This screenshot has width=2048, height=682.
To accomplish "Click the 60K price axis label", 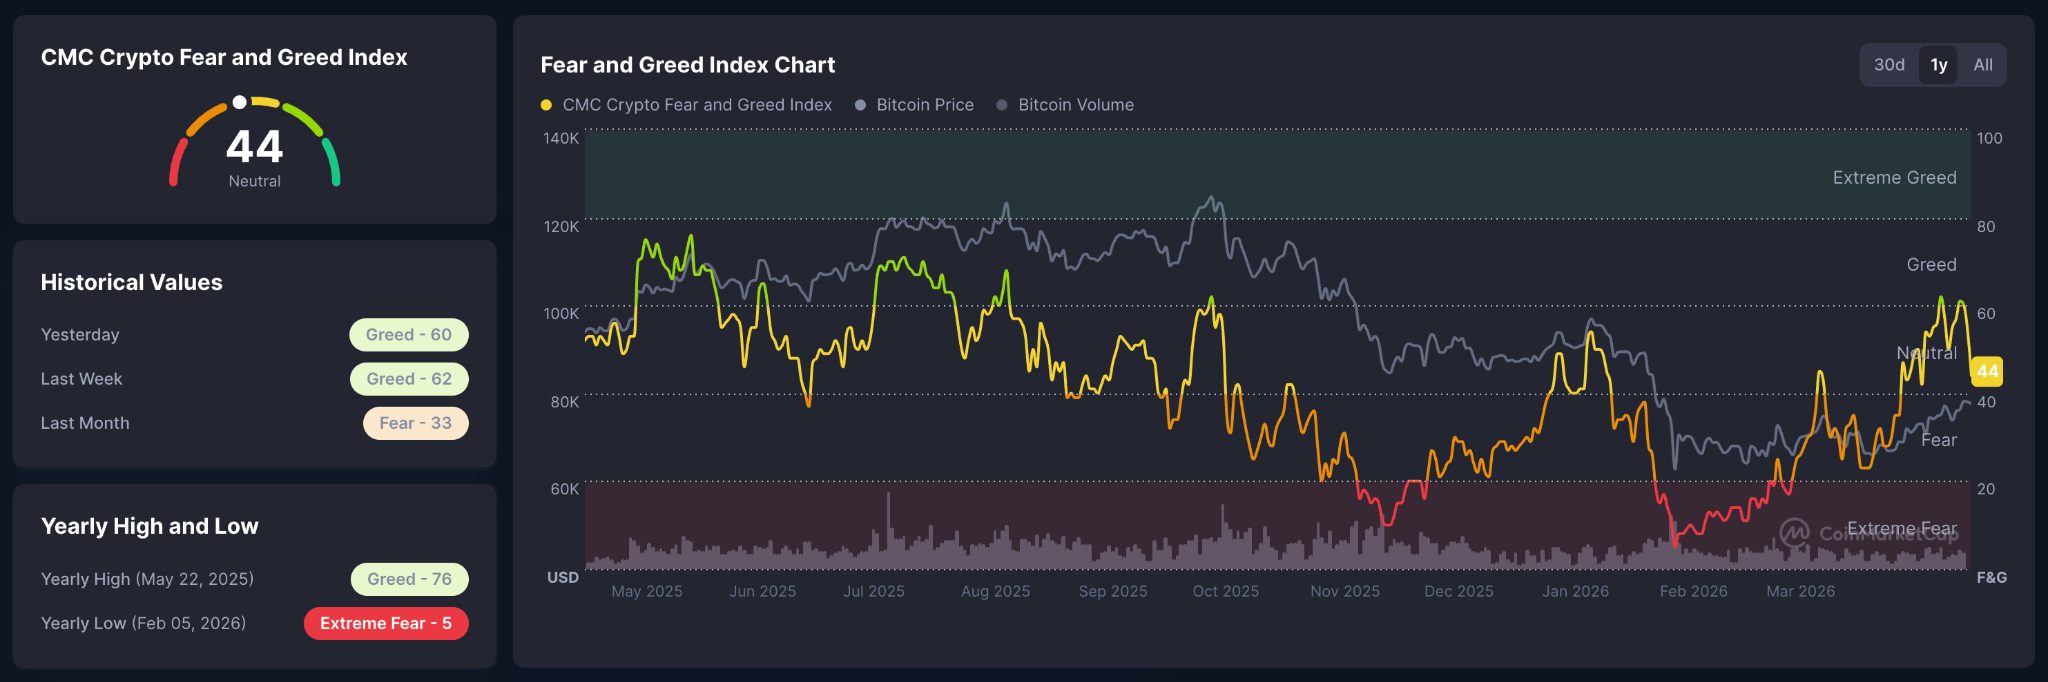I will point(565,489).
